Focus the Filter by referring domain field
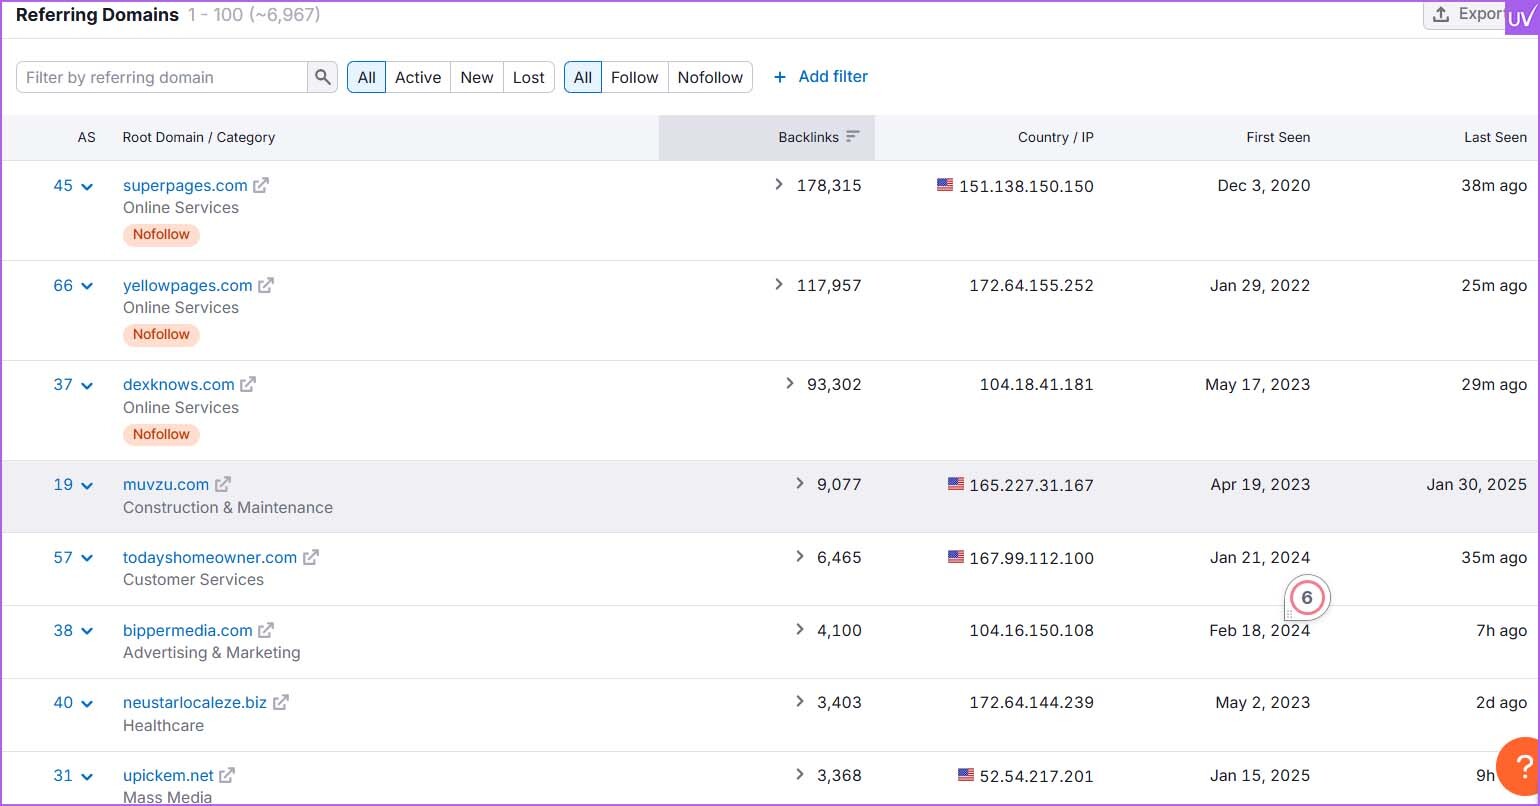This screenshot has height=806, width=1540. [x=162, y=77]
